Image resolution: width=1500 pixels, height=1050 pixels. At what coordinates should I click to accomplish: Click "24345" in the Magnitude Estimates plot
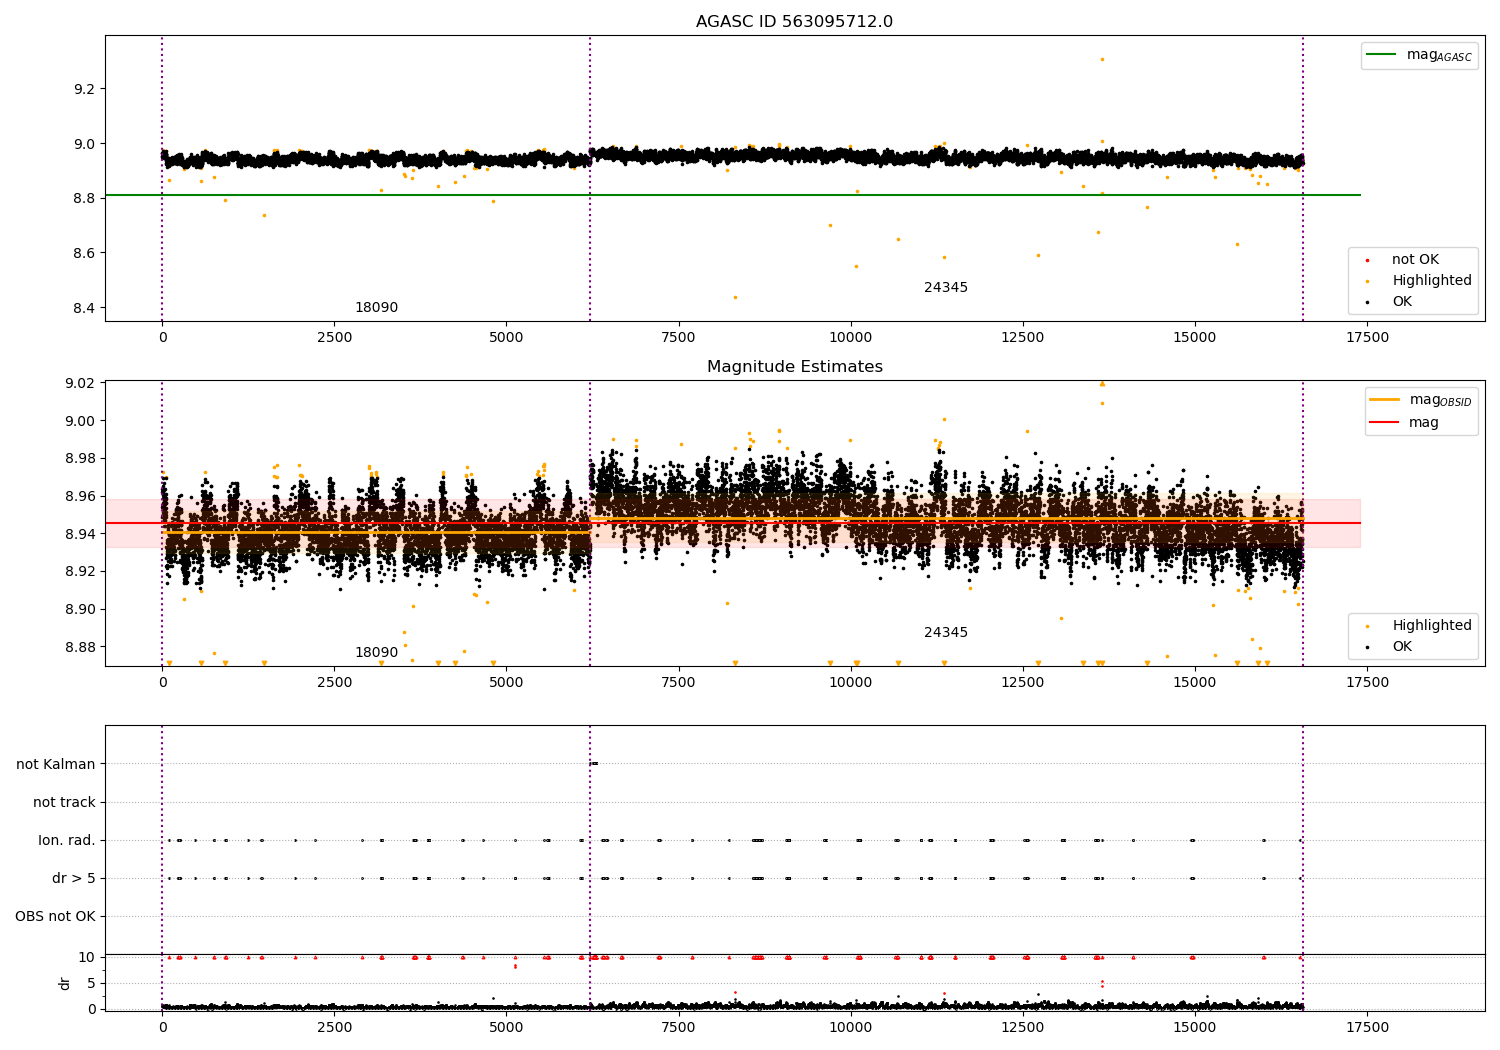(x=946, y=633)
